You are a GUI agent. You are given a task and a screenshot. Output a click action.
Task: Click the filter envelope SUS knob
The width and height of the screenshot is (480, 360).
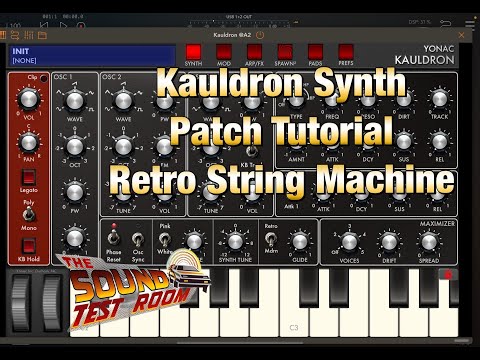coord(404,142)
